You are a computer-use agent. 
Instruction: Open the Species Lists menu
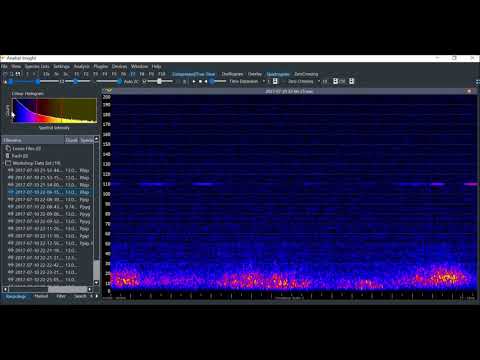37,66
